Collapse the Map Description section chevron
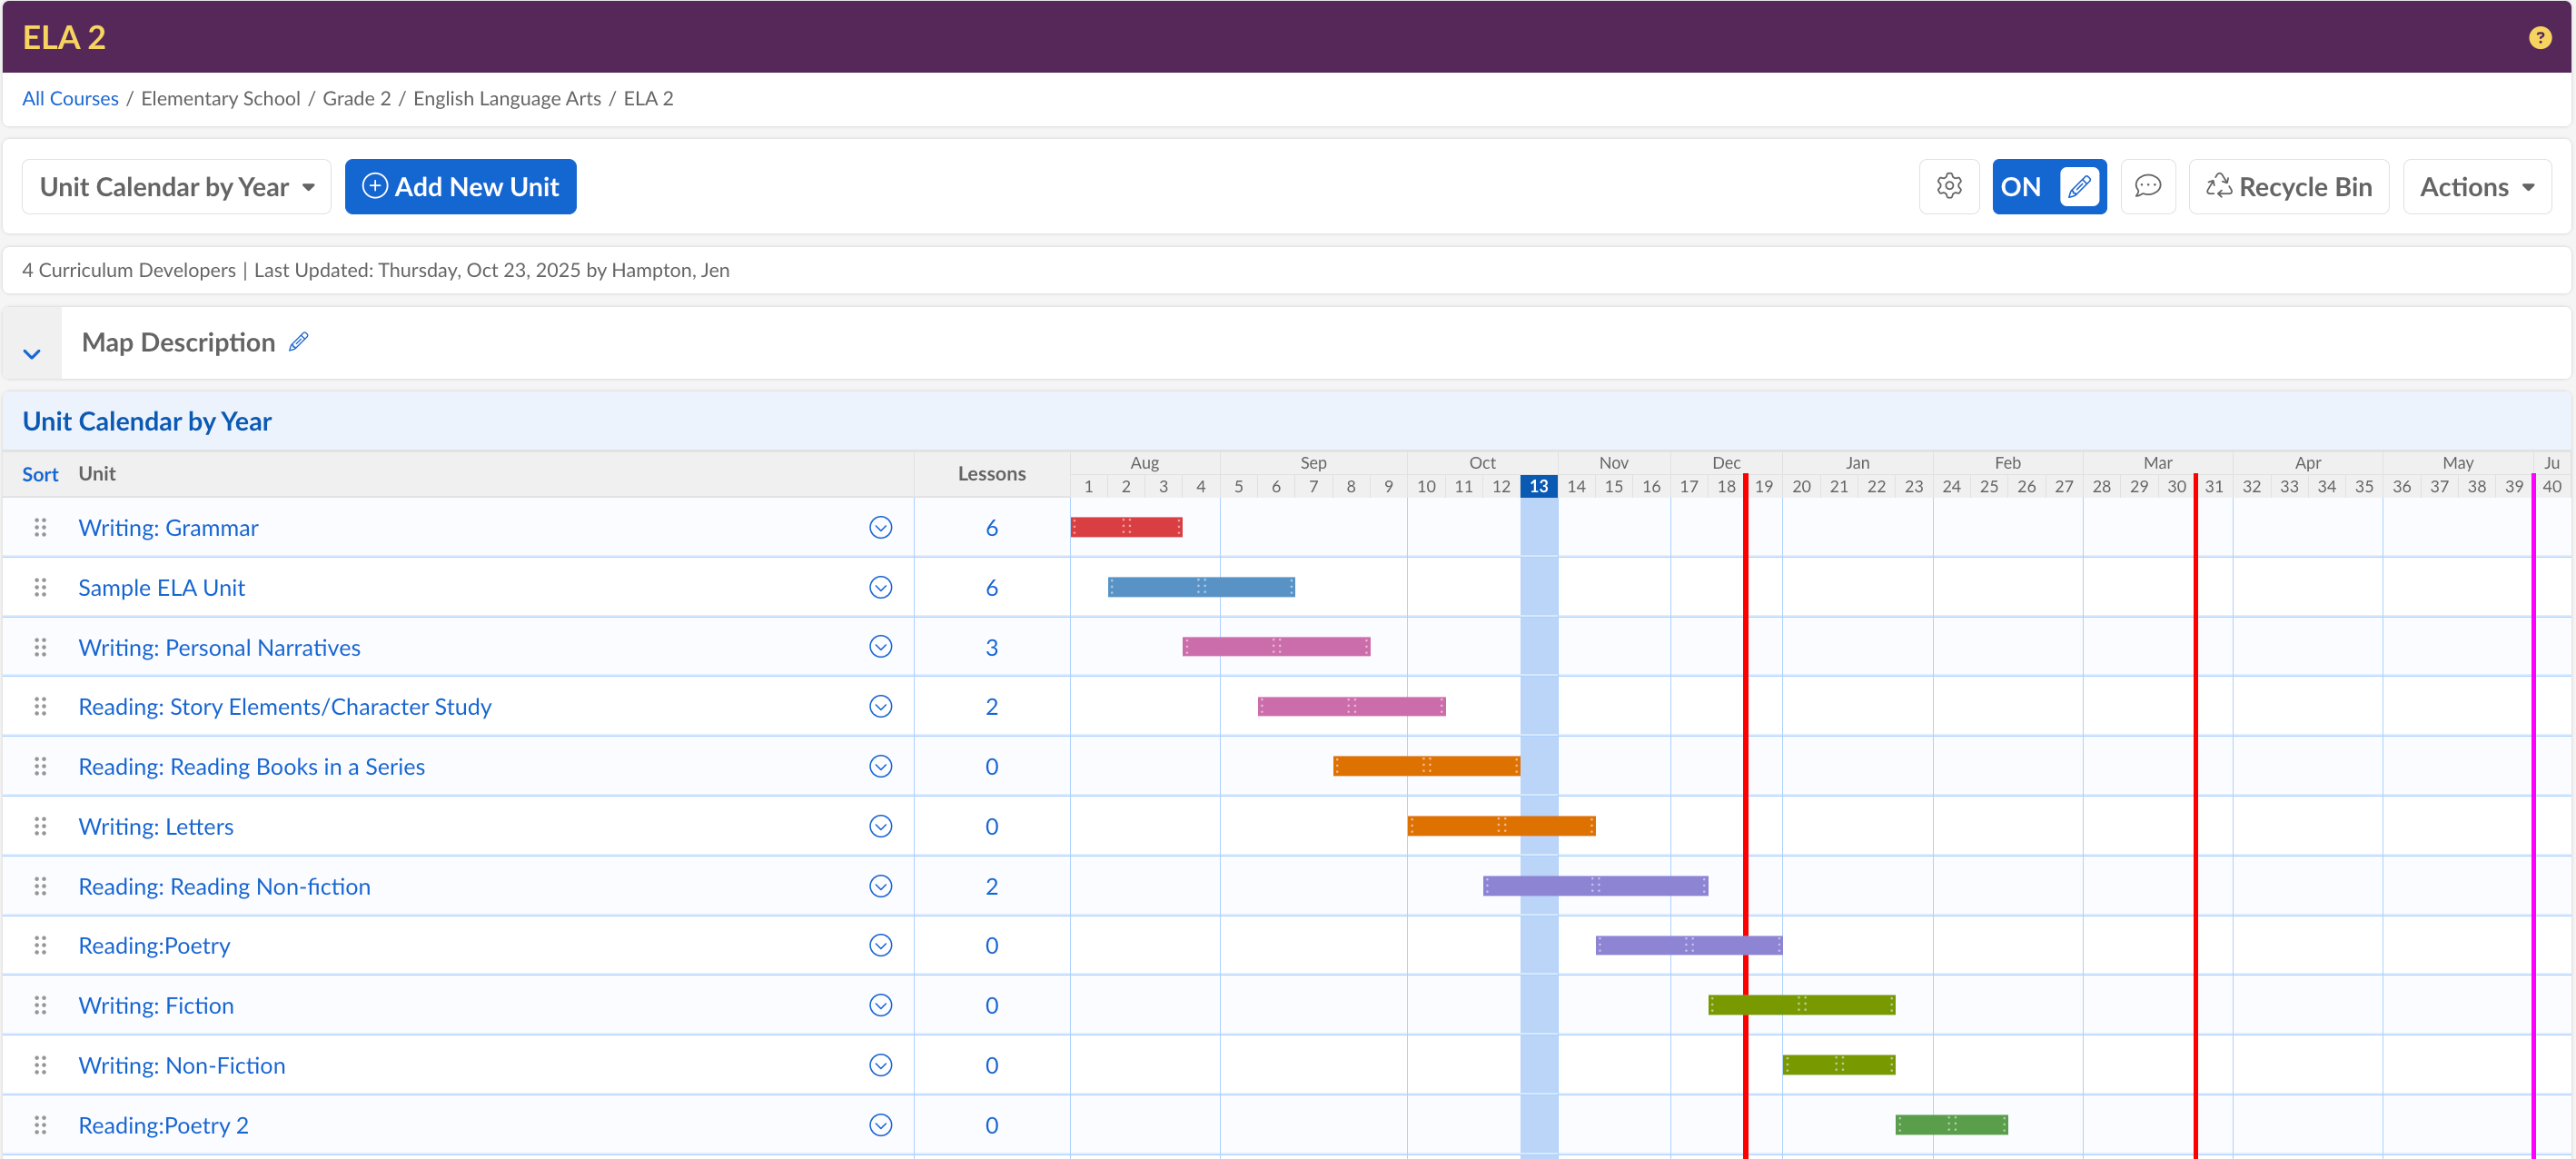The width and height of the screenshot is (2576, 1159). (x=32, y=354)
